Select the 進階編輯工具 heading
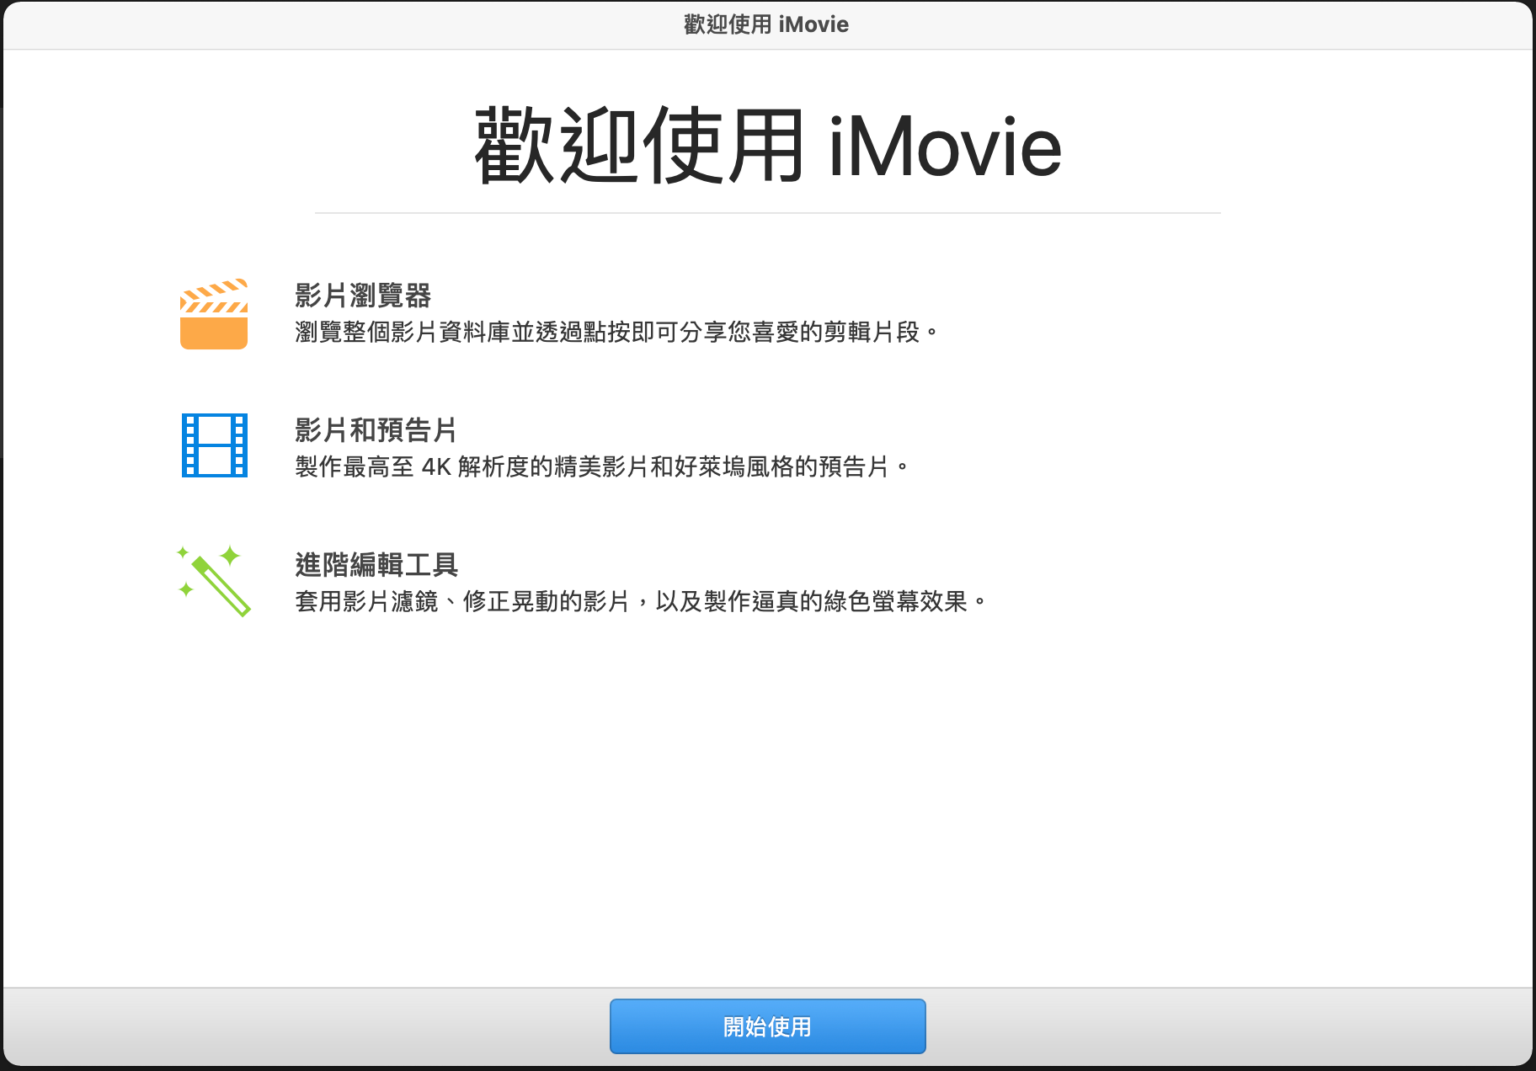This screenshot has width=1536, height=1071. [x=376, y=565]
